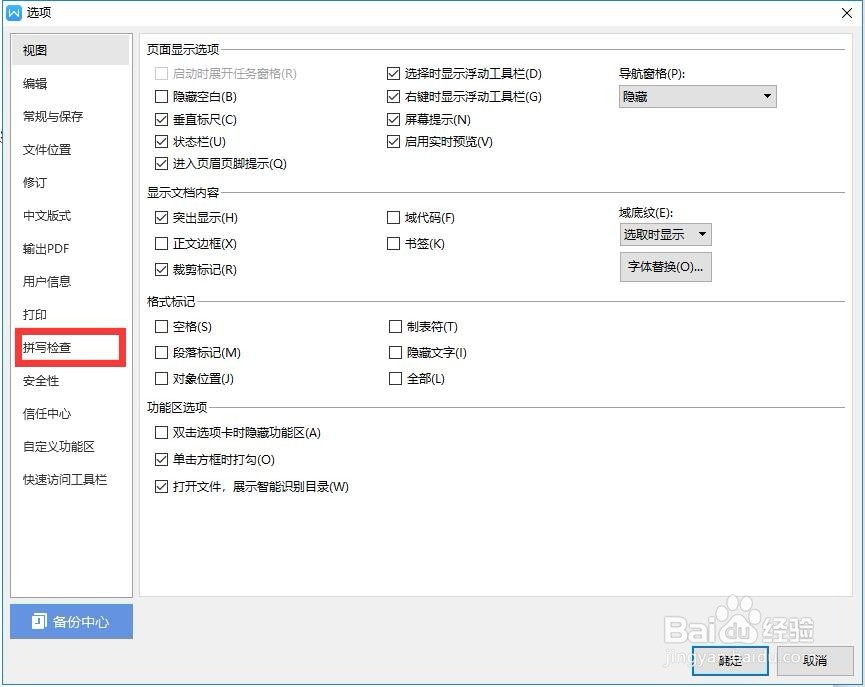The width and height of the screenshot is (865, 687).
Task: Switch to the 编辑 options page
Action: click(x=35, y=83)
